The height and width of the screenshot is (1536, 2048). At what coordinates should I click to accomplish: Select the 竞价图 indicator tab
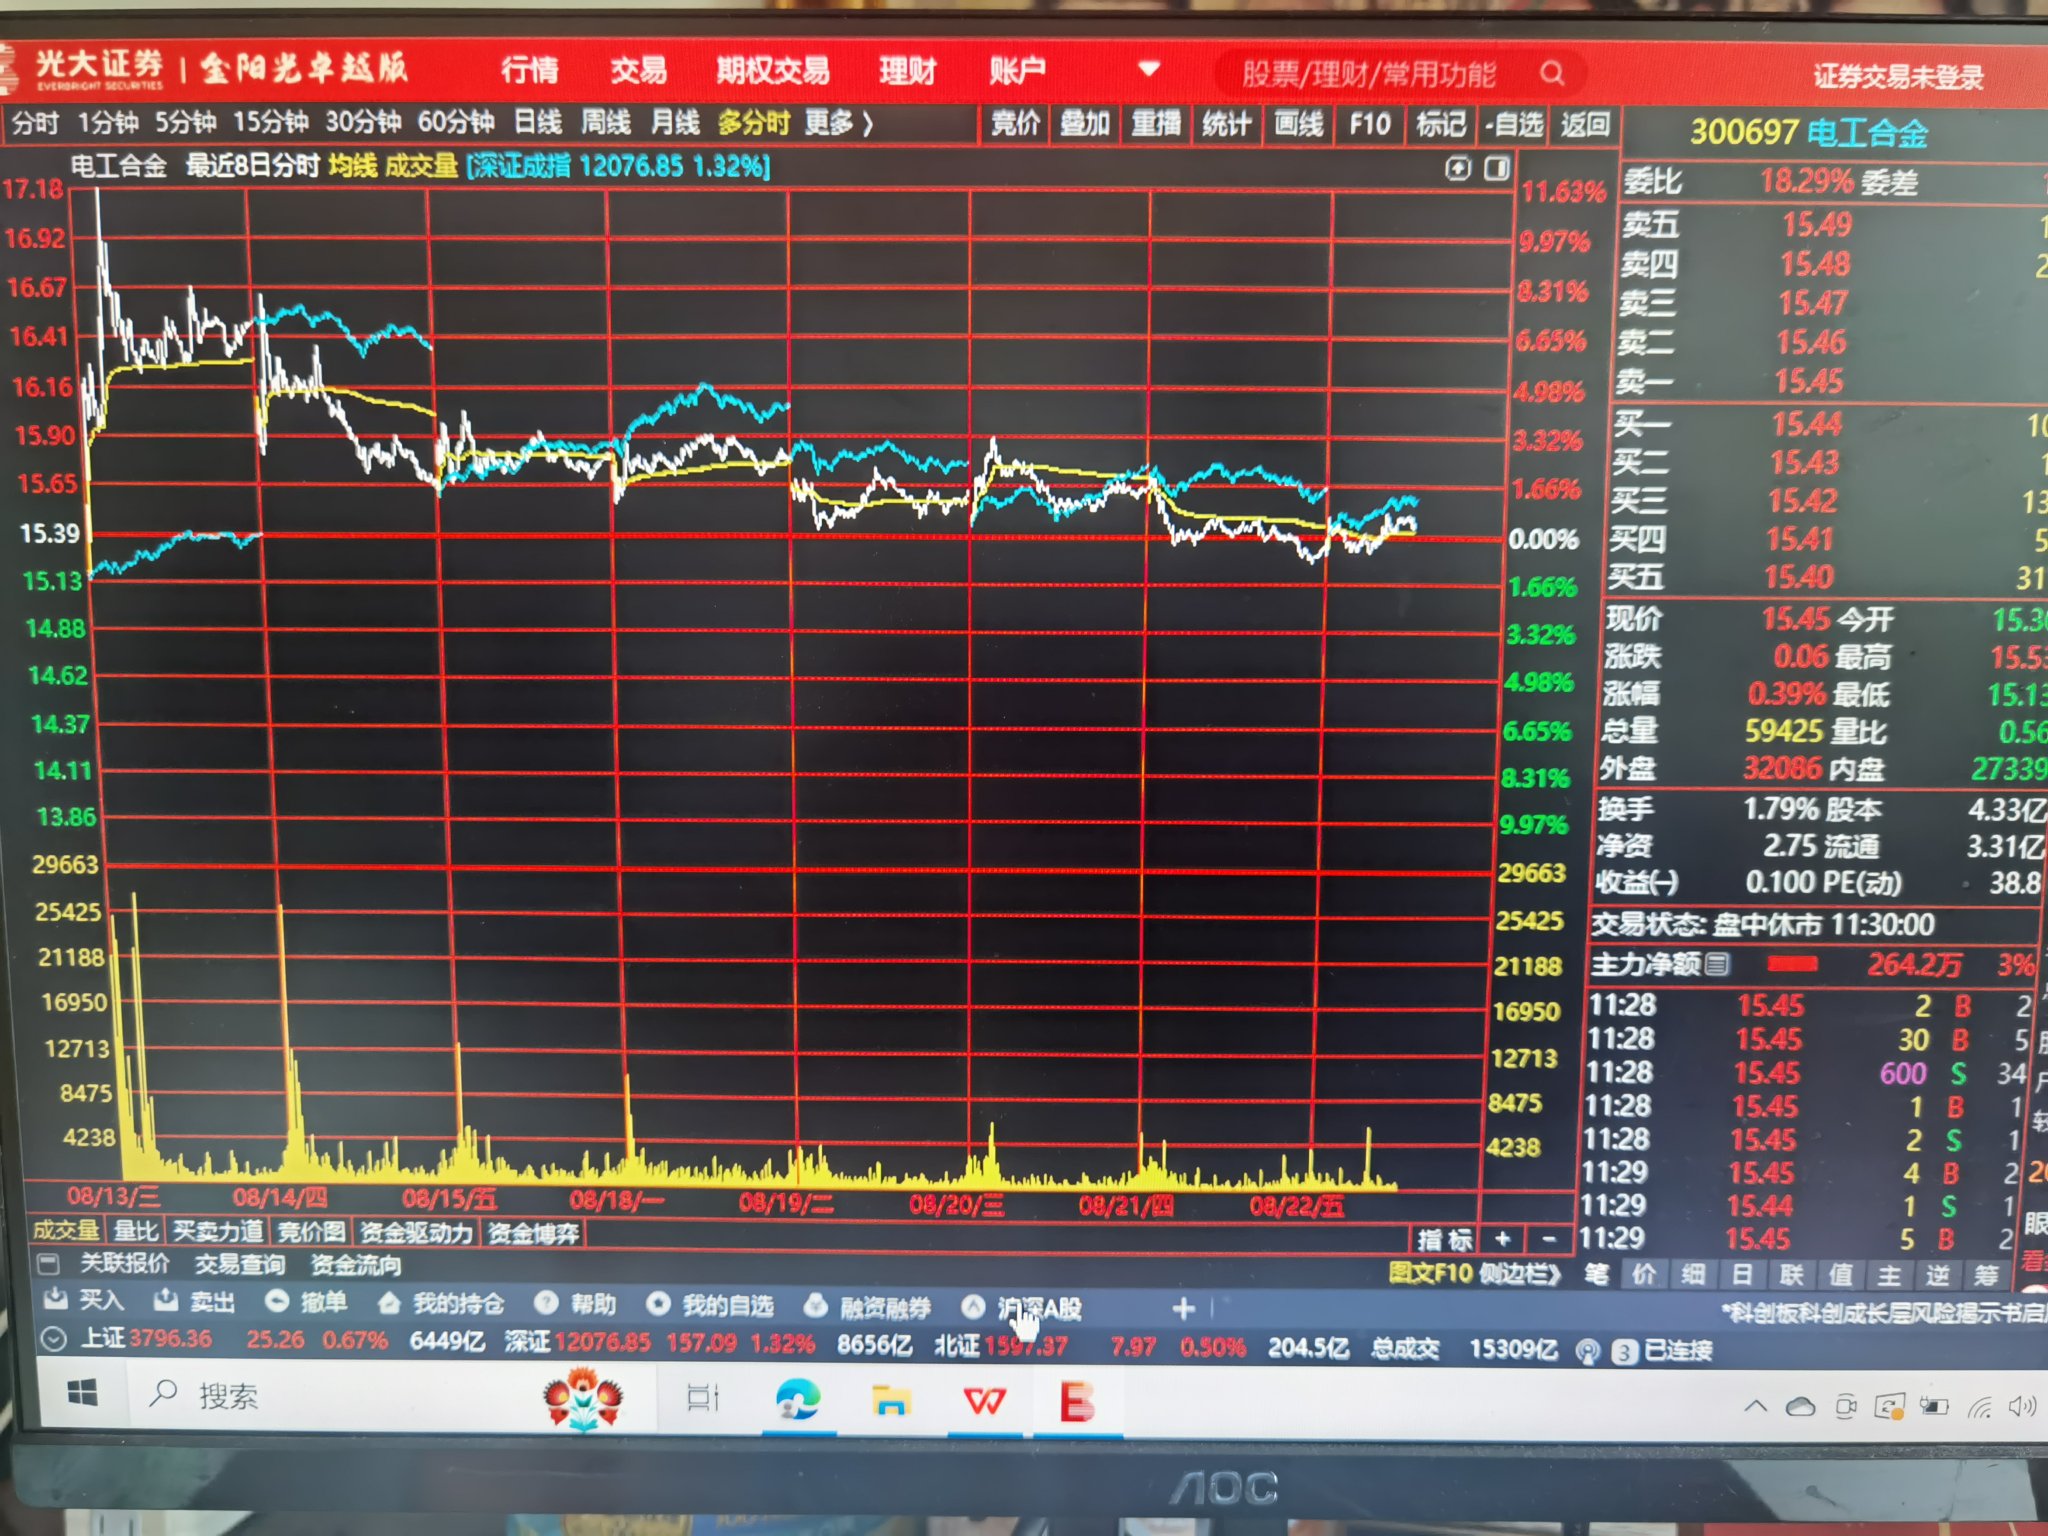tap(312, 1232)
